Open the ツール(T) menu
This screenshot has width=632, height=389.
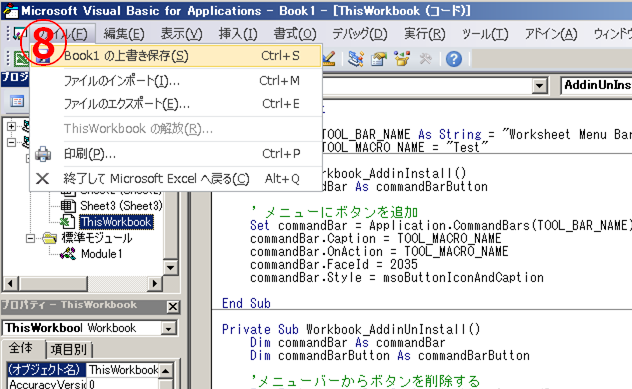tap(485, 34)
